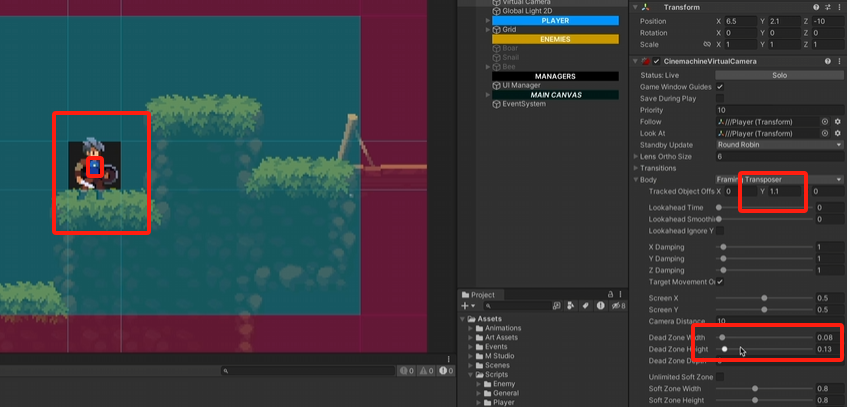The height and width of the screenshot is (407, 850).
Task: Collapse the Body section foldout
Action: [x=636, y=180]
